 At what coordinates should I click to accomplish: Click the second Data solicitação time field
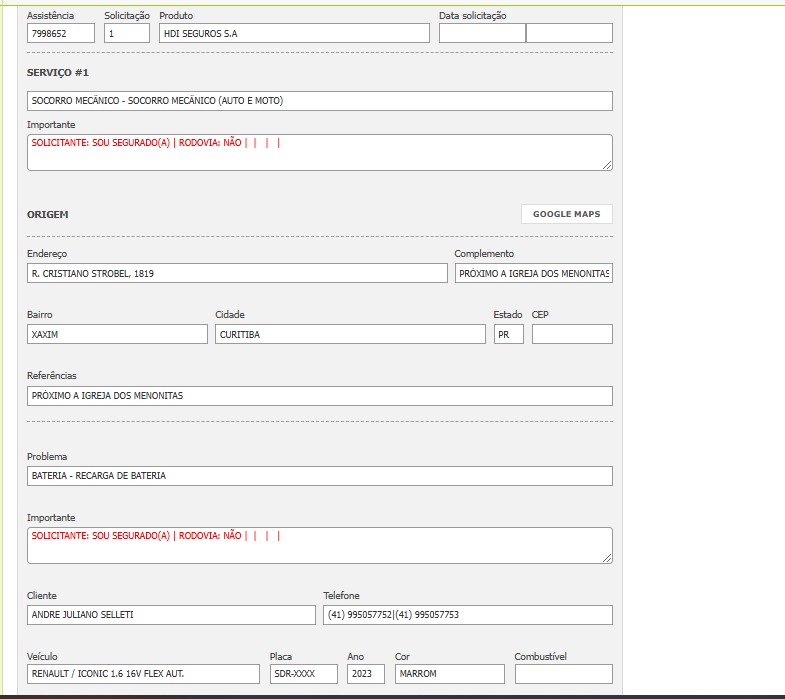[569, 33]
